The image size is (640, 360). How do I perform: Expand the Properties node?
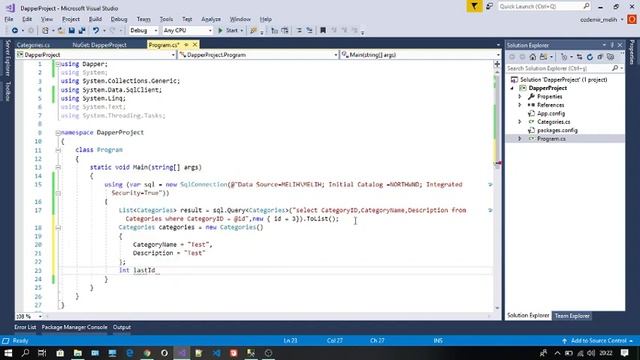pyautogui.click(x=520, y=97)
